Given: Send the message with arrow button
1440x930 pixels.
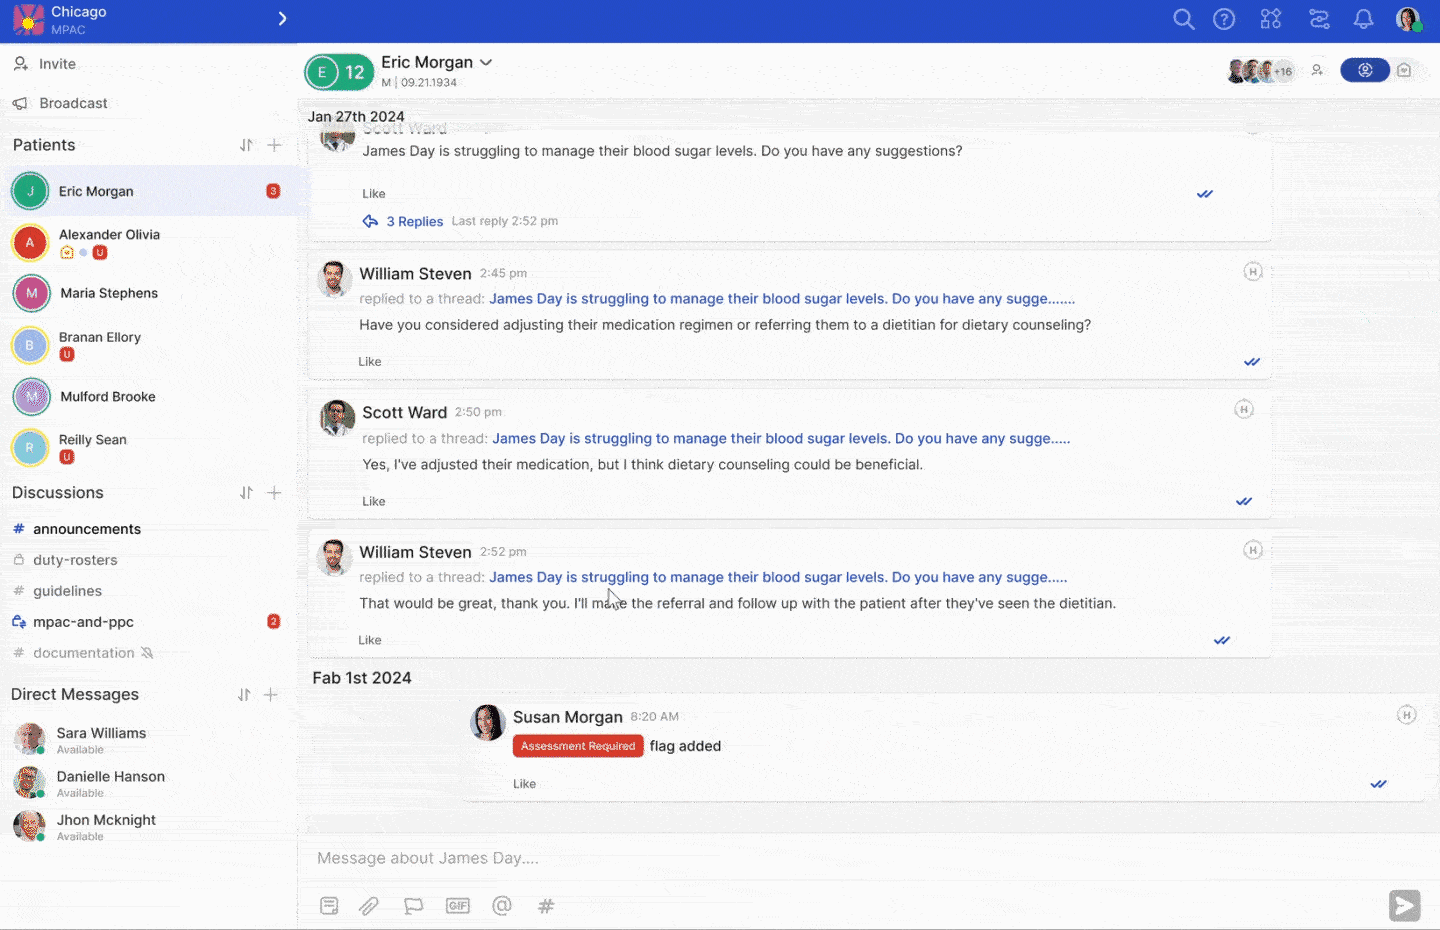Looking at the screenshot, I should pos(1404,906).
